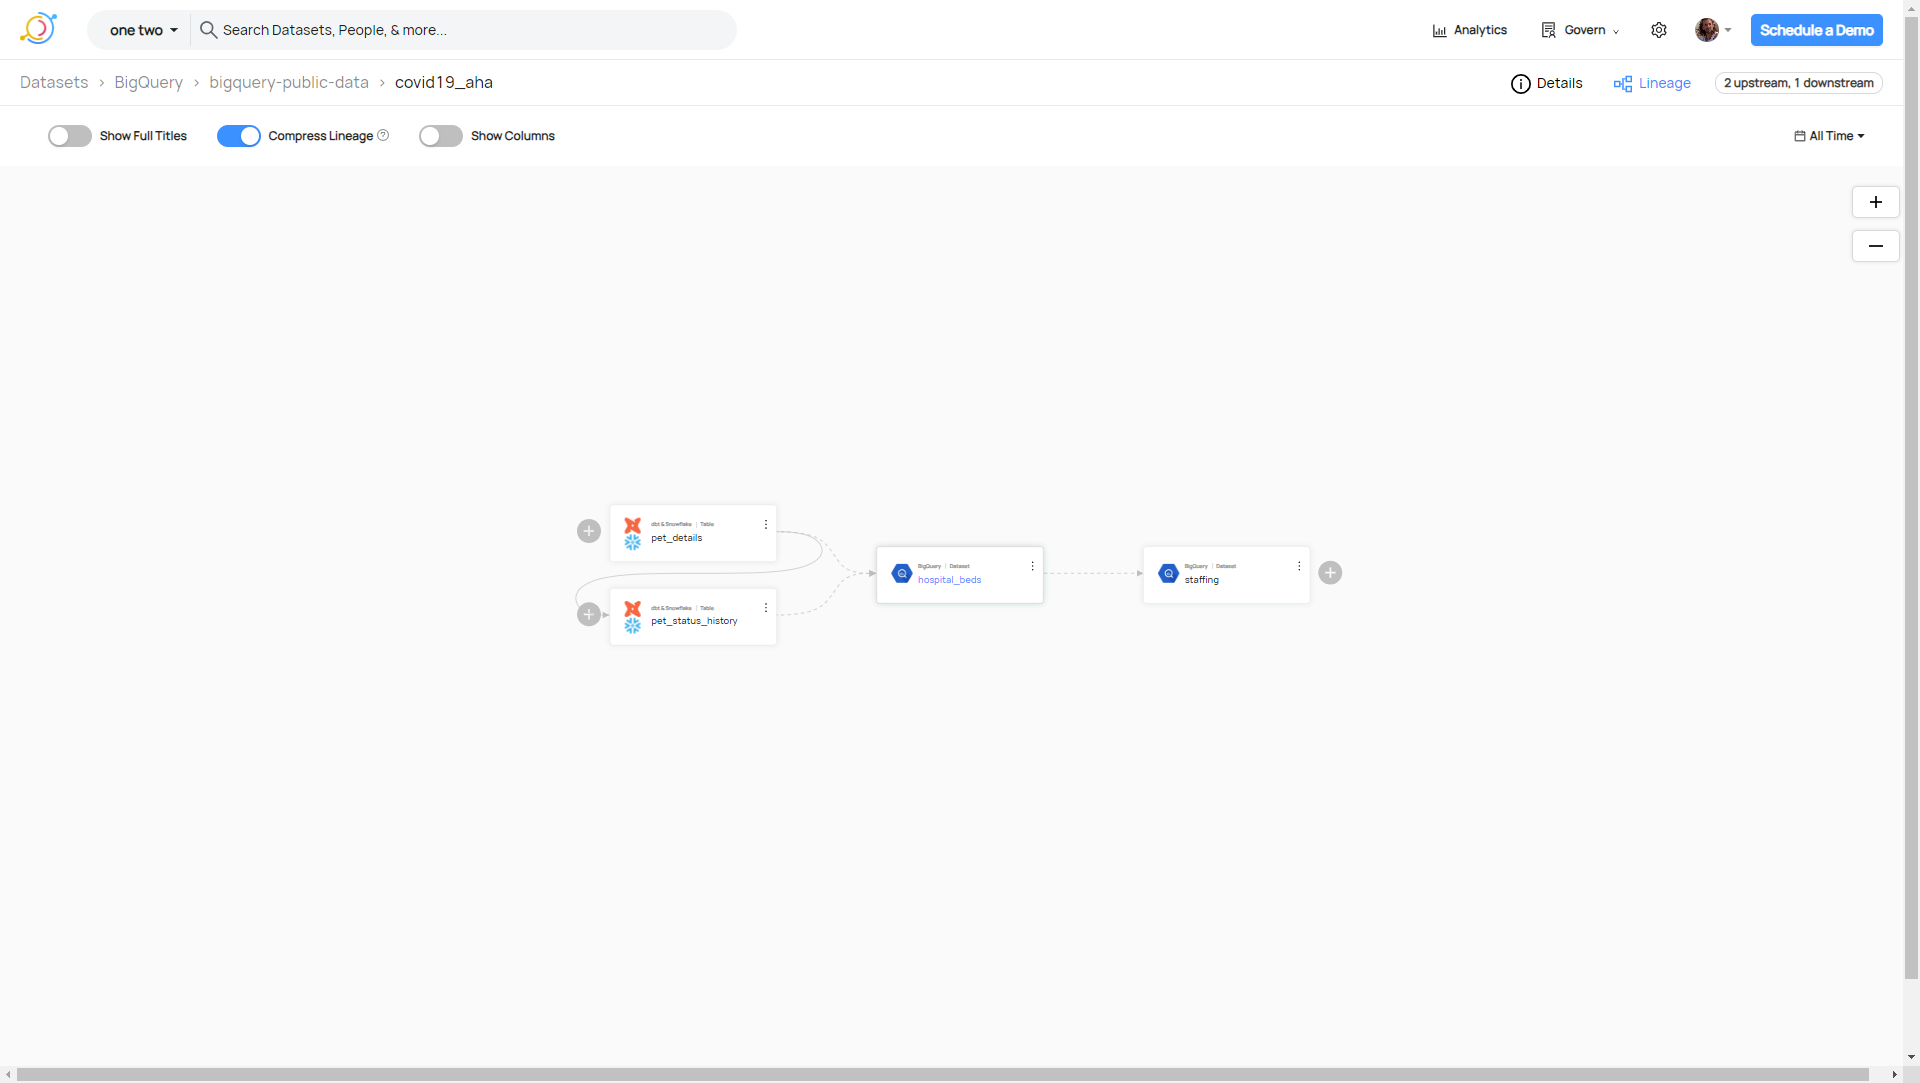This screenshot has height=1083, width=1920.
Task: Click the vertical scrollbar down arrow
Action: coord(1911,1057)
